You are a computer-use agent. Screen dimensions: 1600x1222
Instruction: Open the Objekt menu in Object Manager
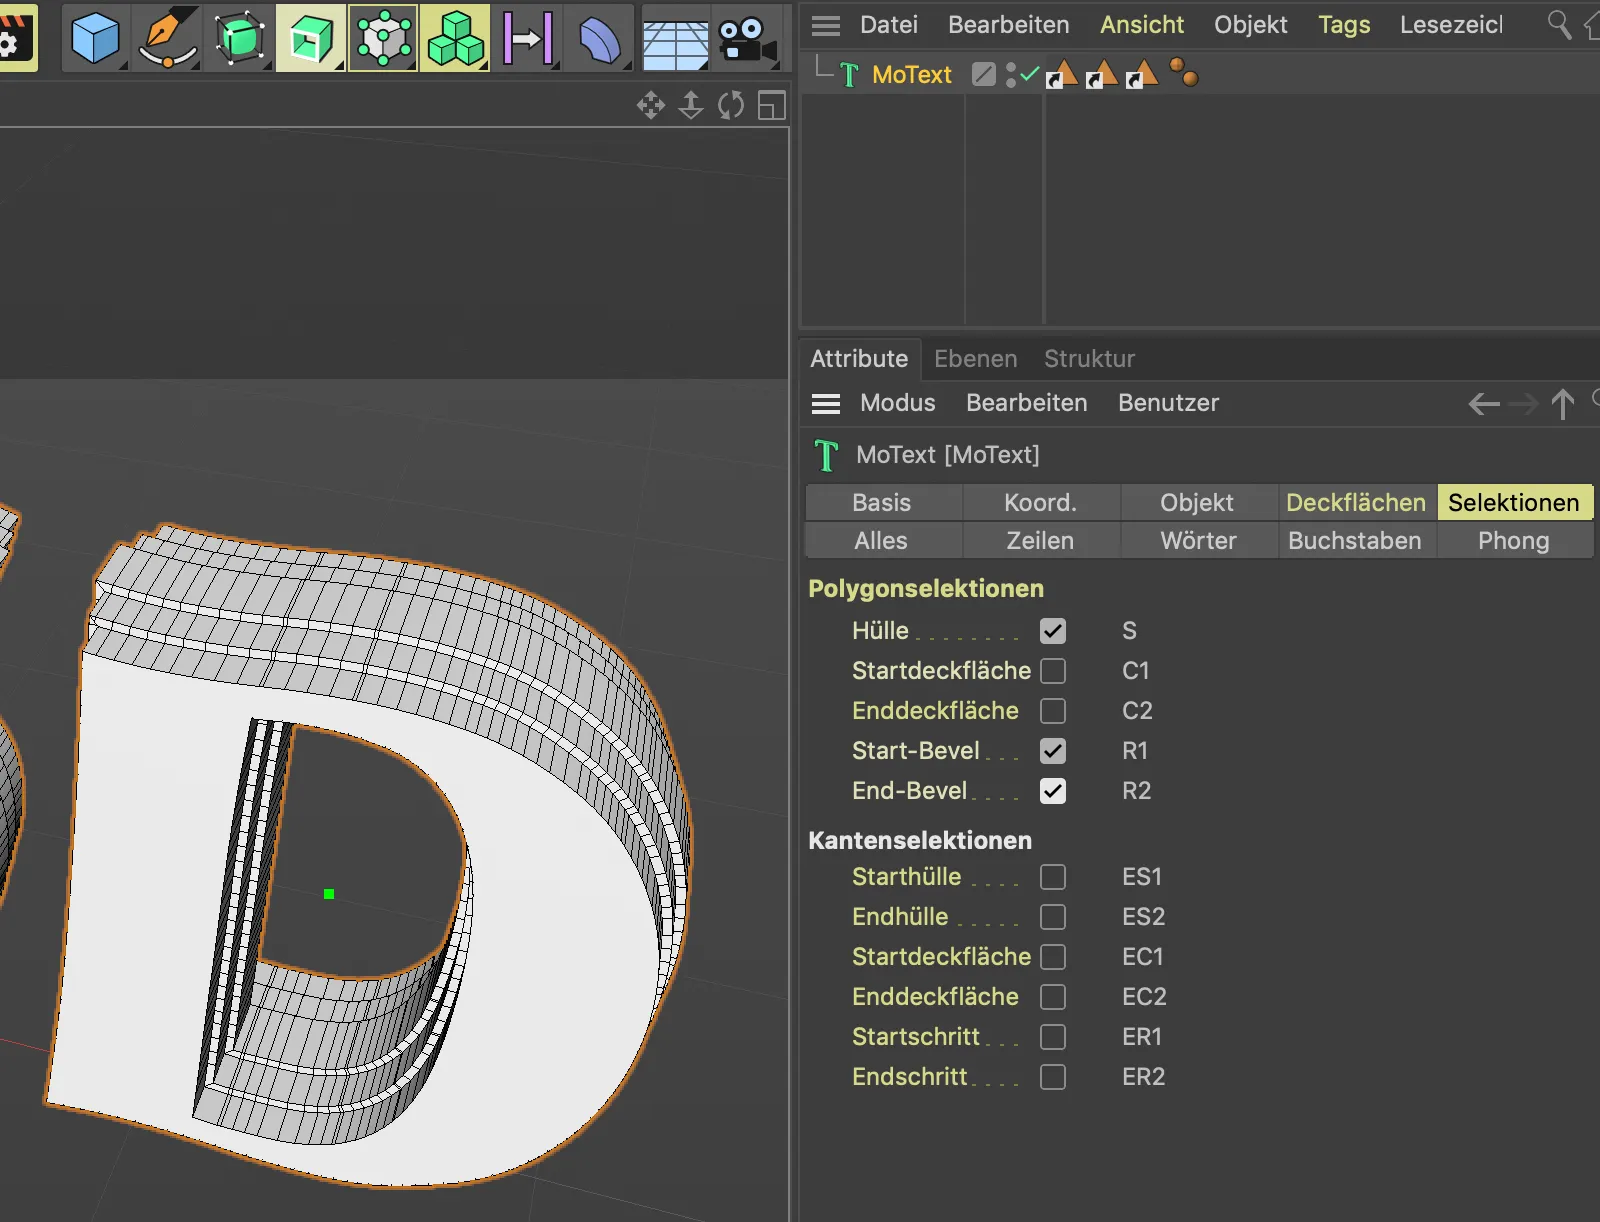(x=1250, y=25)
